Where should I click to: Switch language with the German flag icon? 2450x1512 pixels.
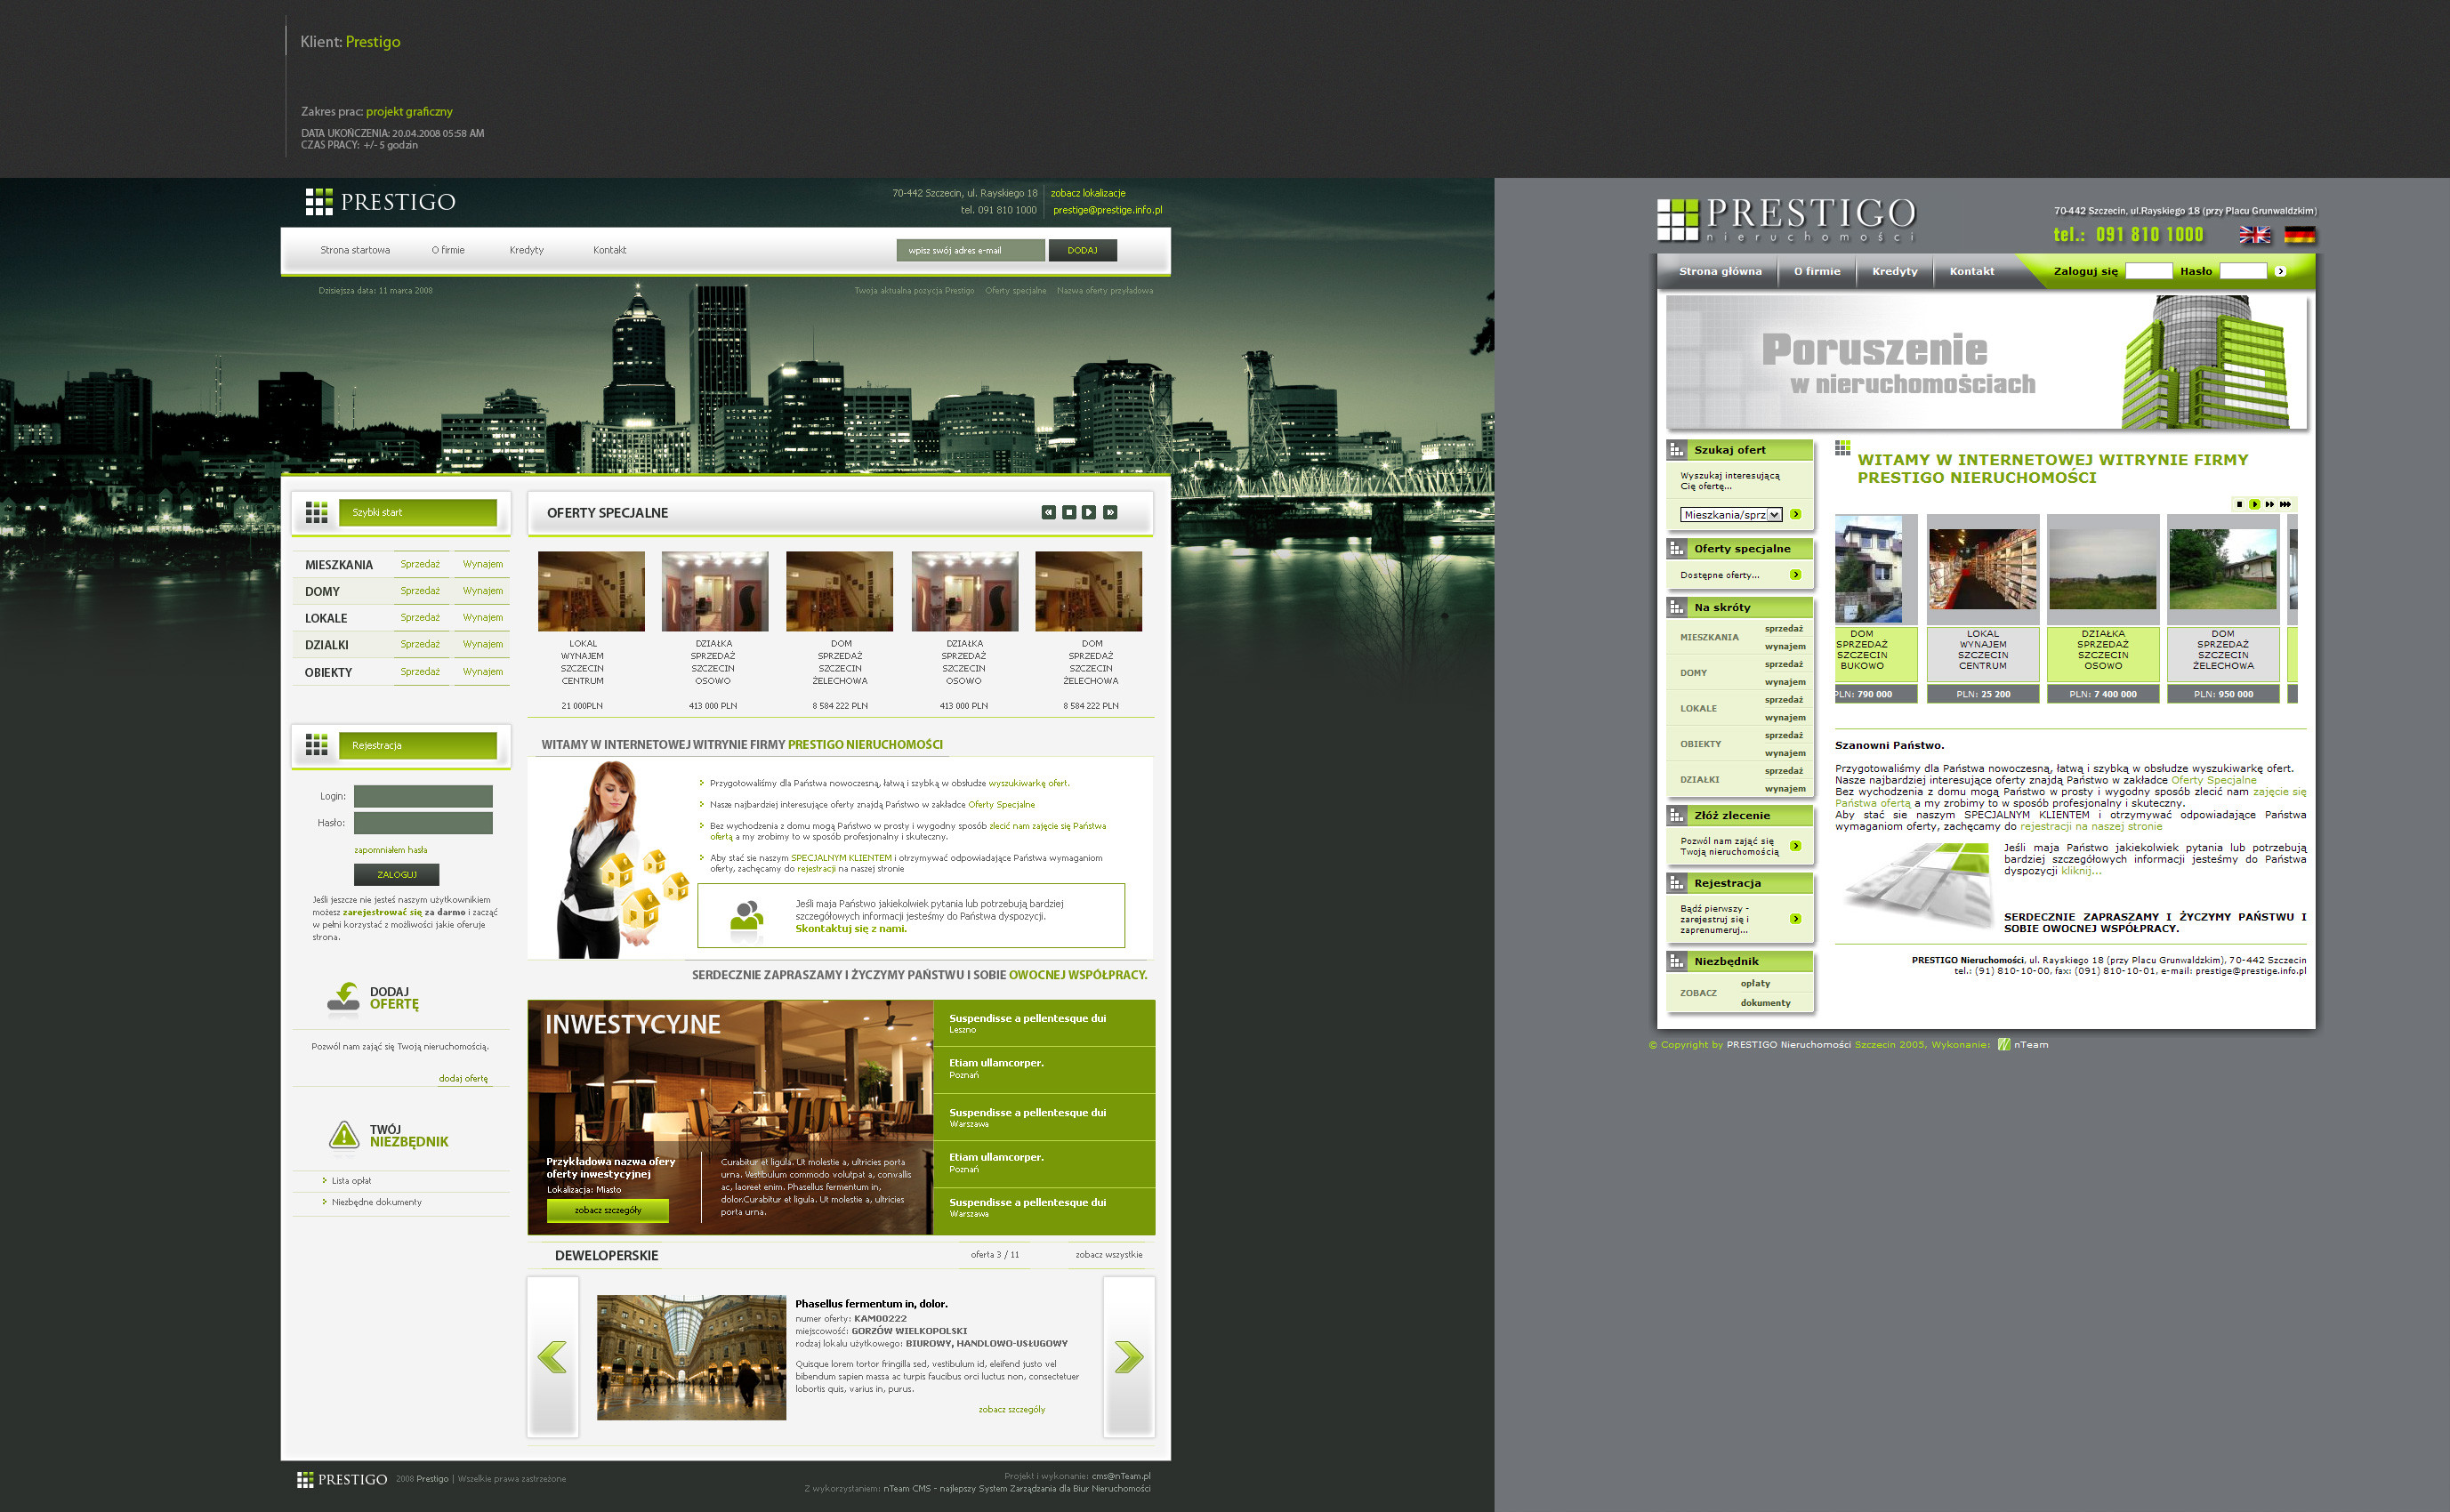[2300, 235]
